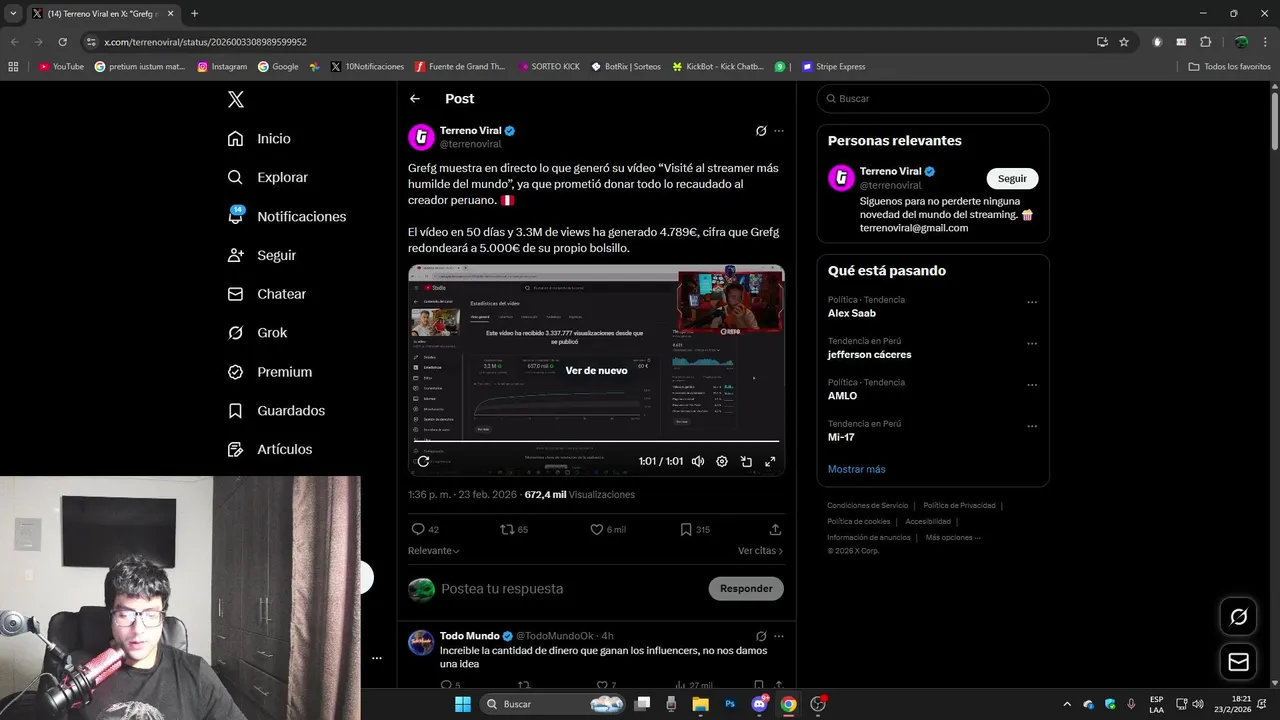Open Photoshop from the taskbar
The image size is (1280, 720).
[x=730, y=704]
